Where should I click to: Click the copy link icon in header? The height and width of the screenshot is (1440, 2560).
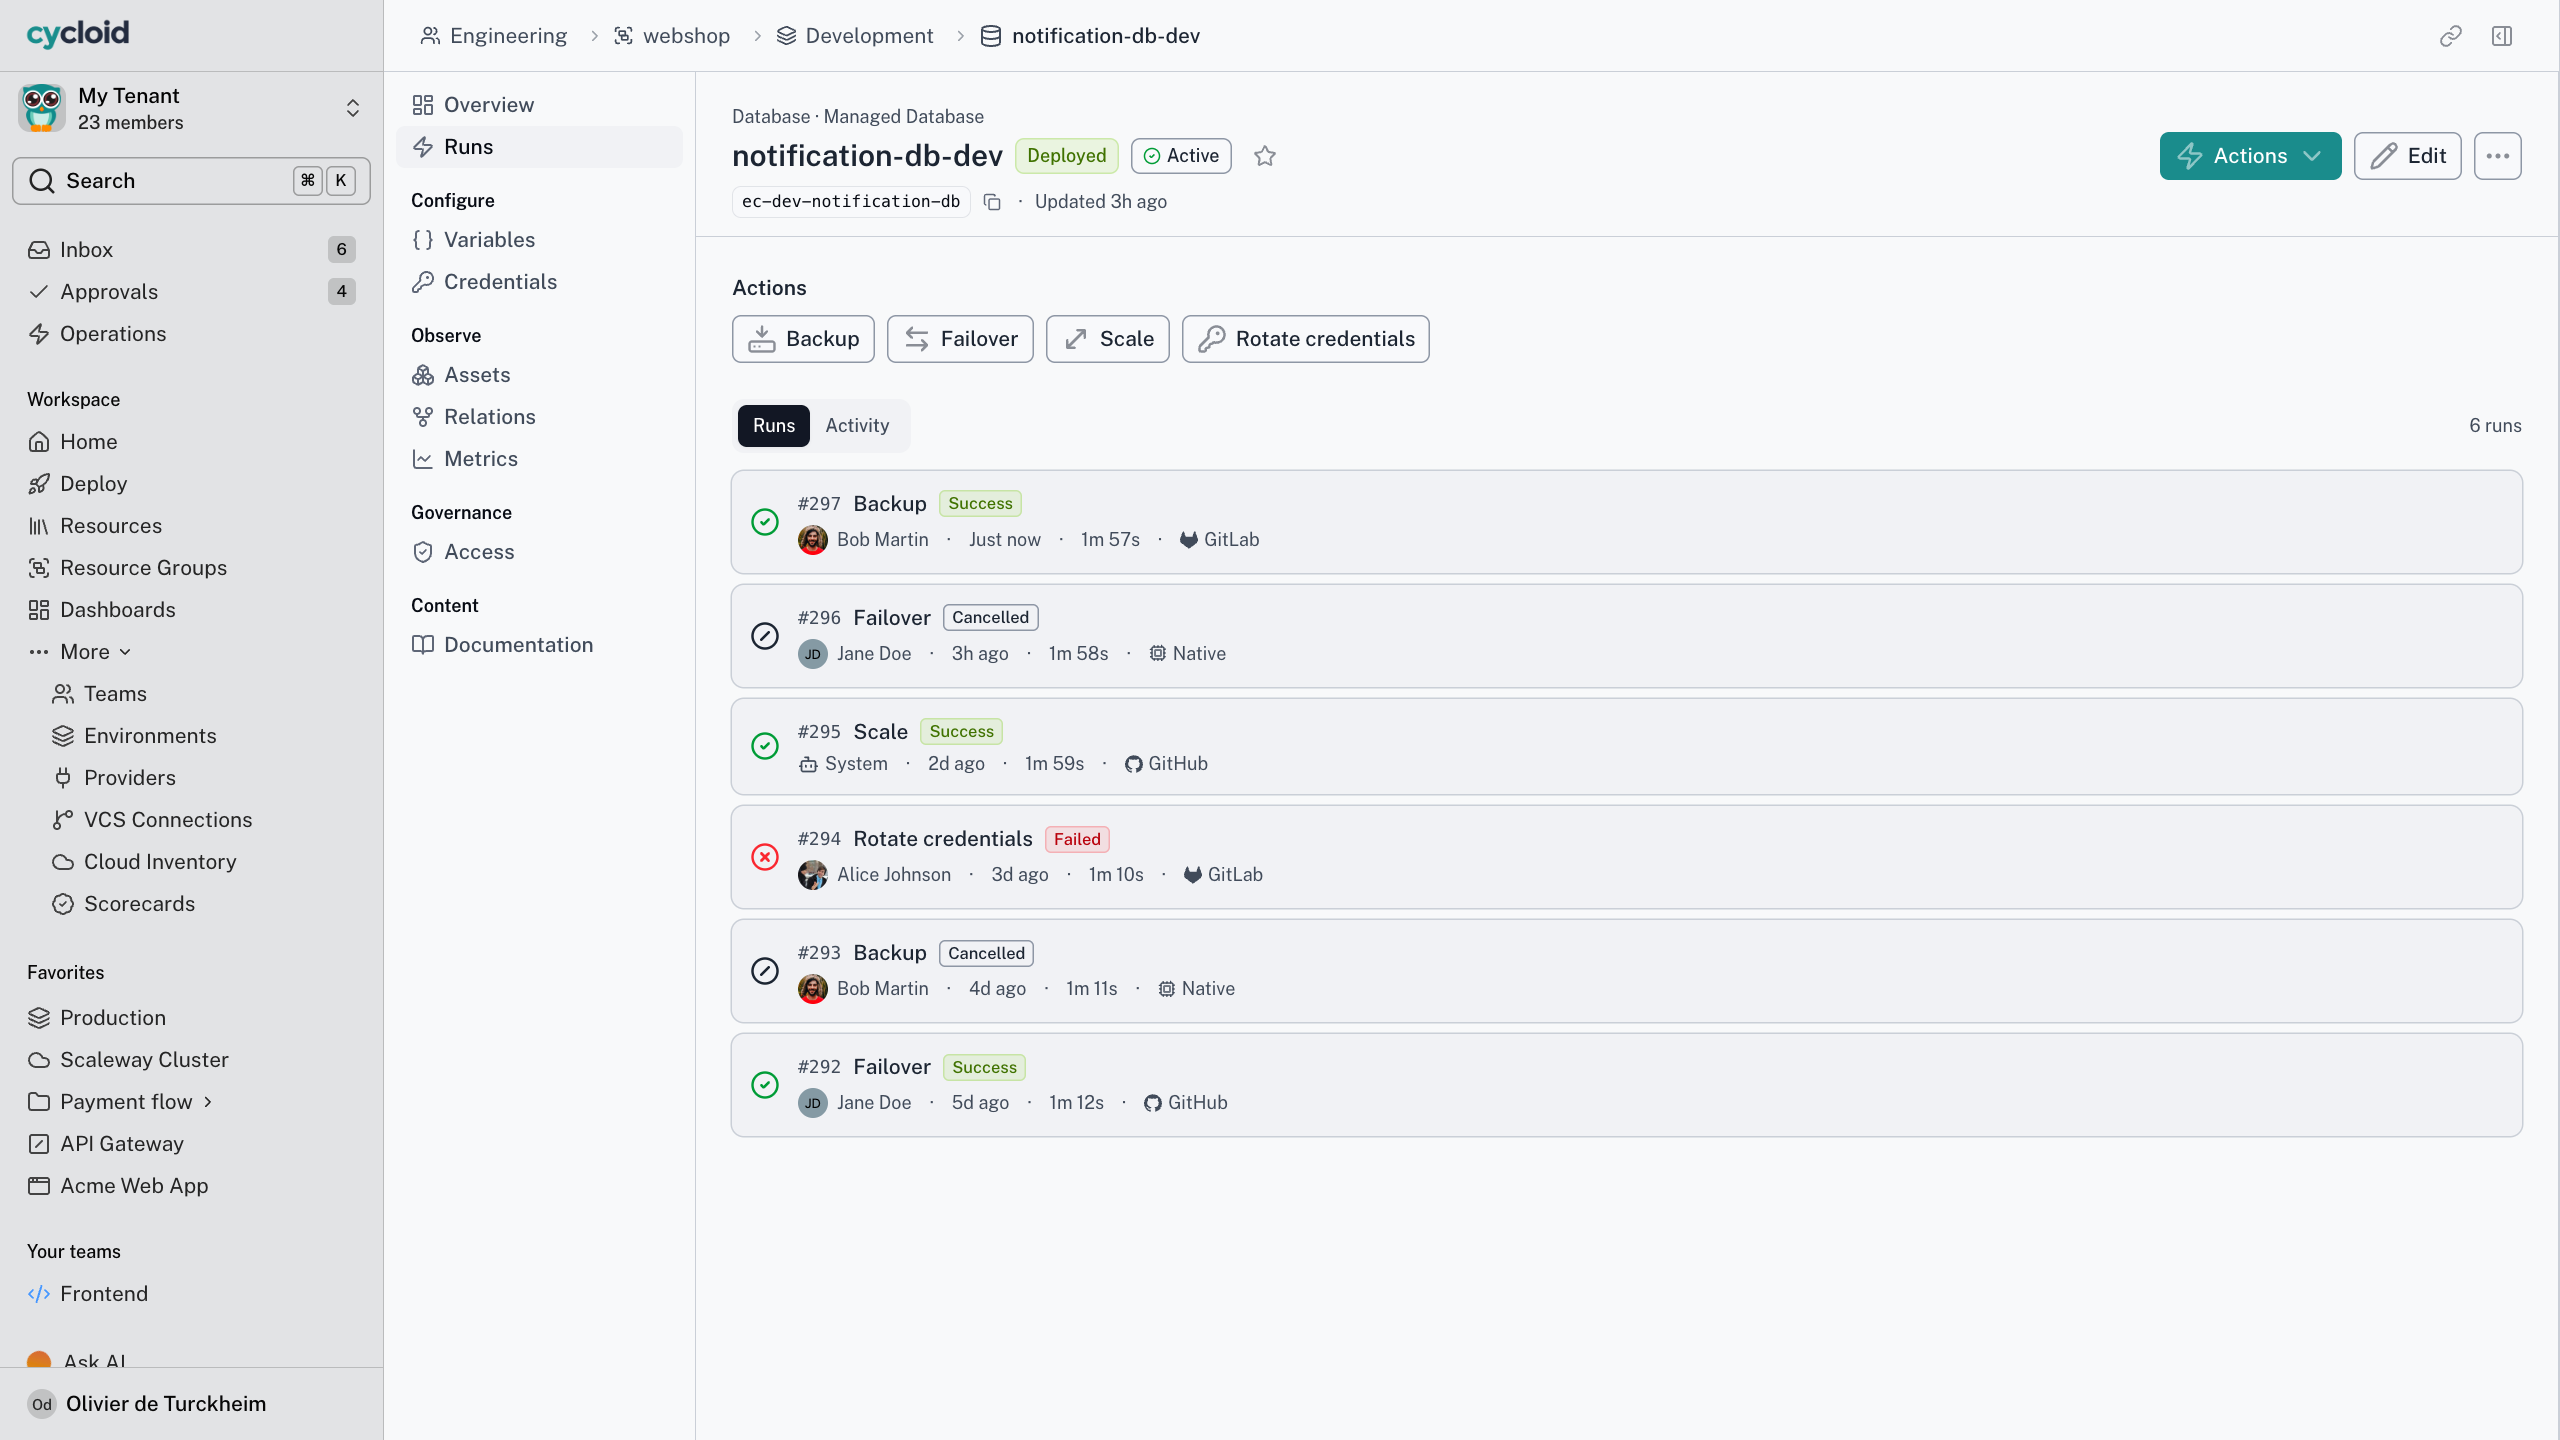2450,36
